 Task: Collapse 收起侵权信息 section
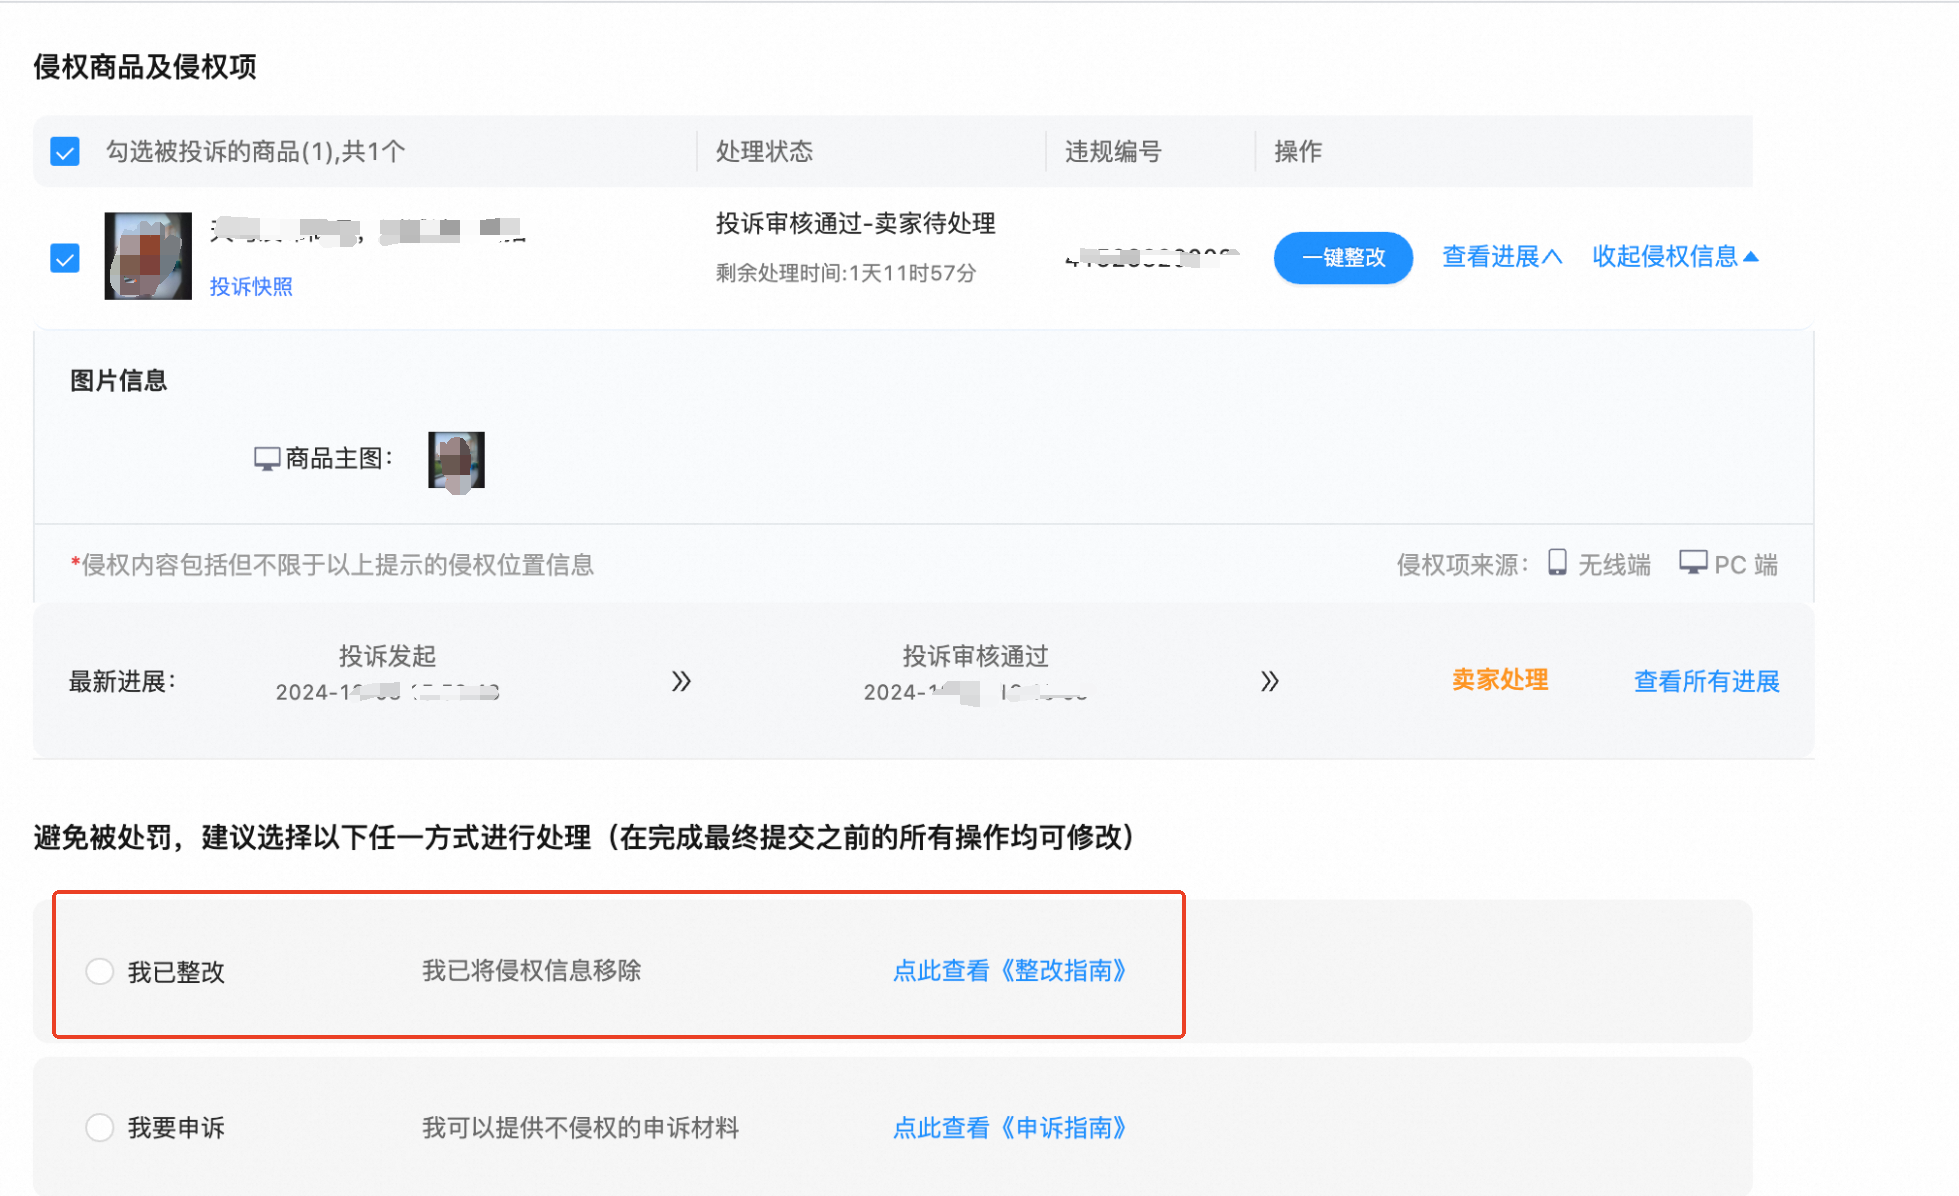[1675, 256]
